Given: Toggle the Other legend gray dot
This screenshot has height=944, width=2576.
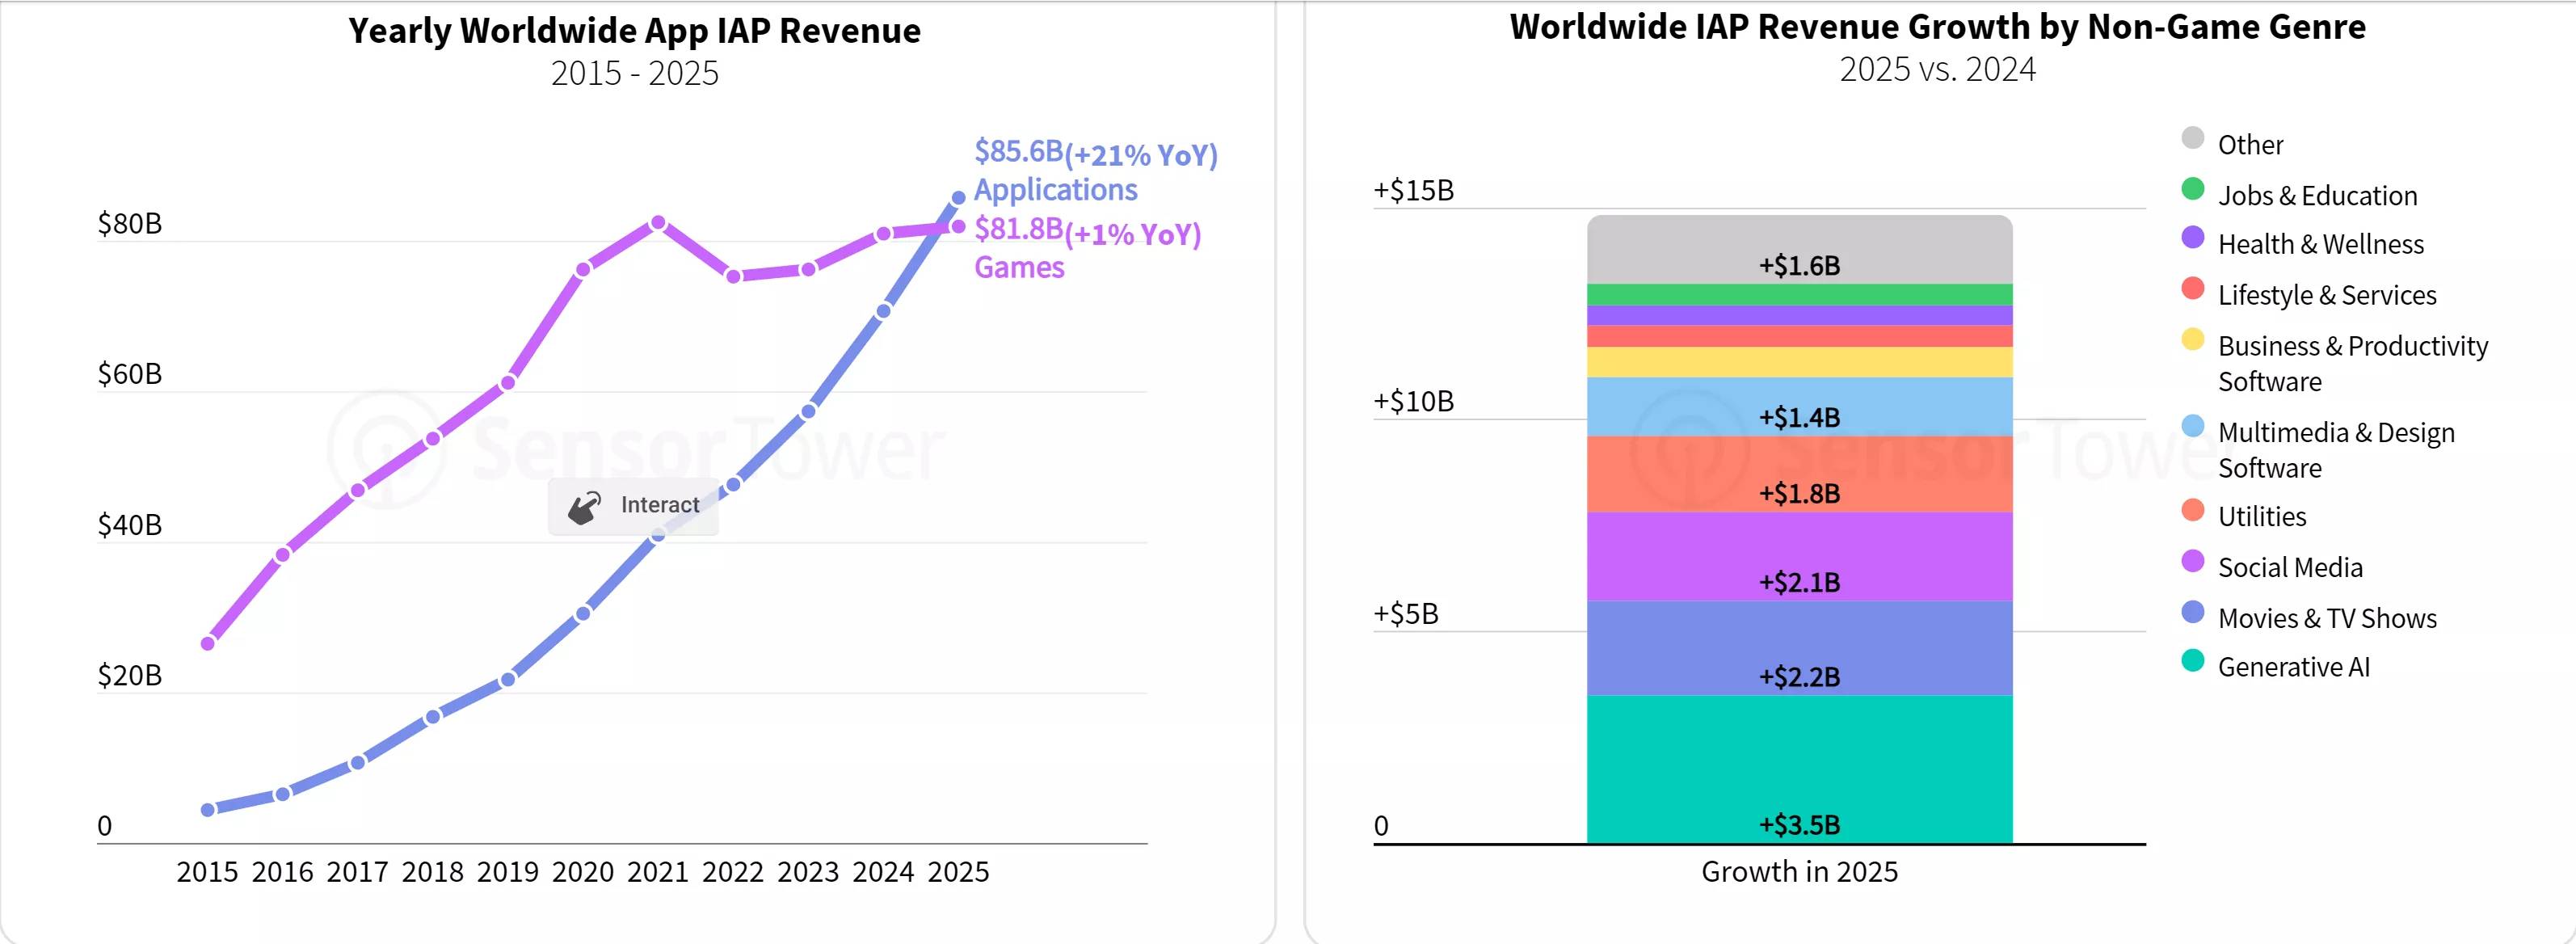Looking at the screenshot, I should pyautogui.click(x=2192, y=138).
